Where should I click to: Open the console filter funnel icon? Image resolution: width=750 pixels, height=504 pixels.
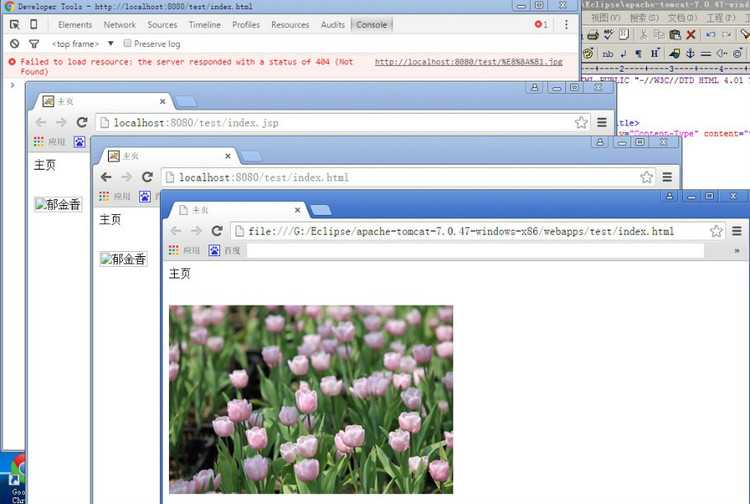33,44
